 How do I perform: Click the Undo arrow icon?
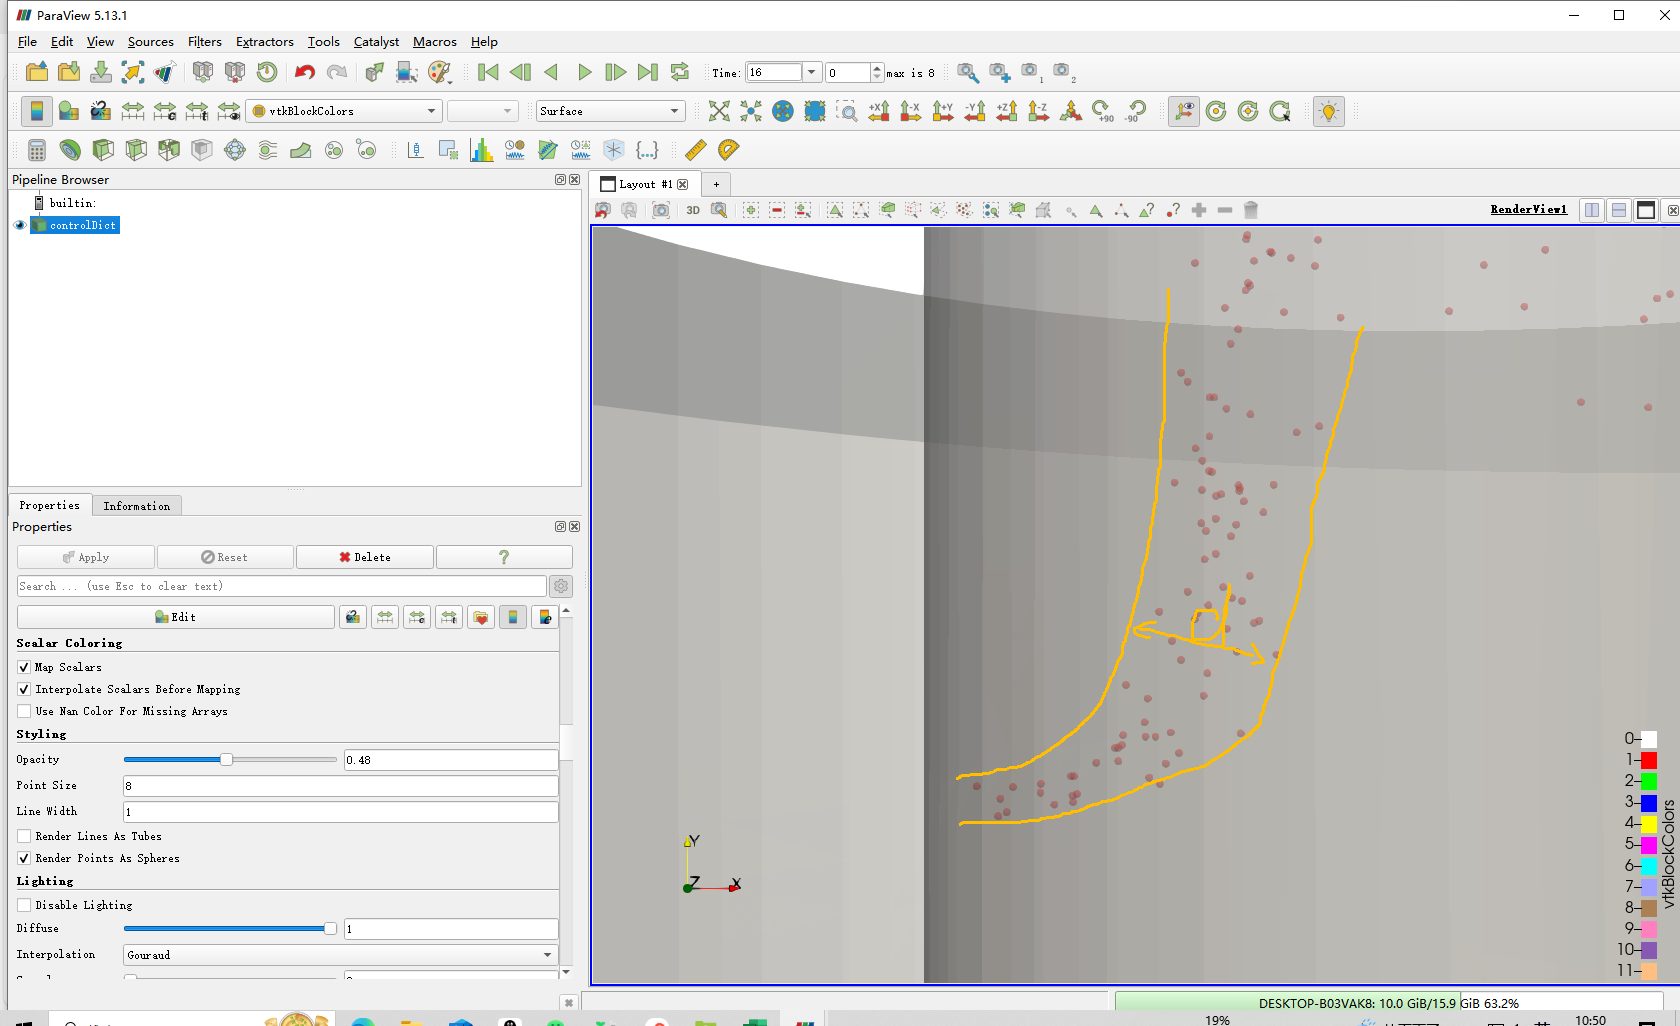(x=305, y=72)
